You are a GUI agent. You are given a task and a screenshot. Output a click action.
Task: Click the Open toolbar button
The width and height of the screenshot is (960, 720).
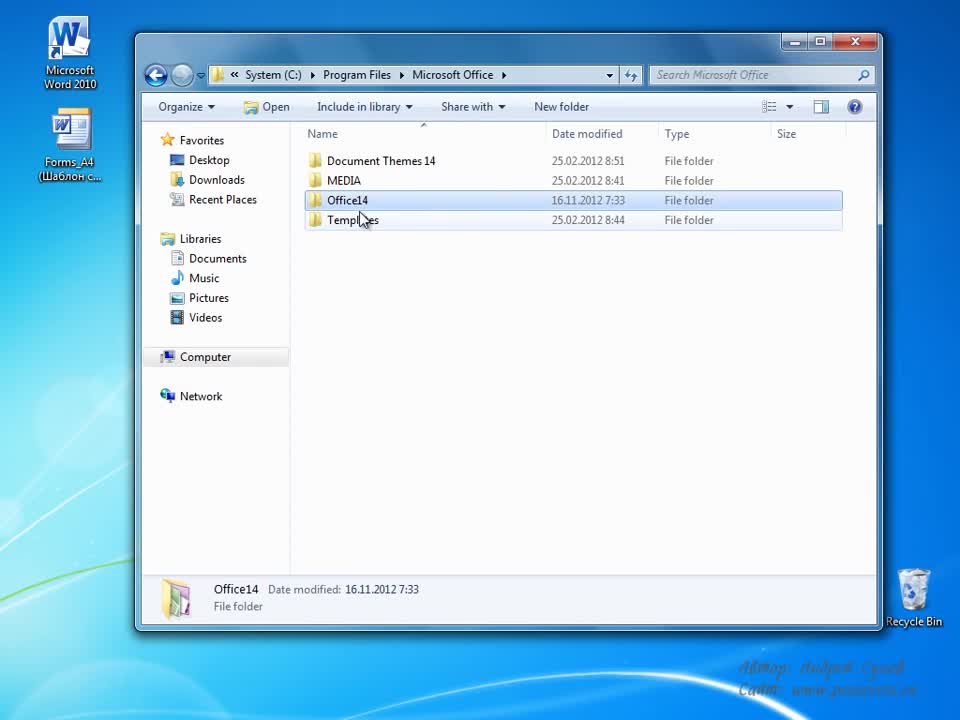(267, 107)
